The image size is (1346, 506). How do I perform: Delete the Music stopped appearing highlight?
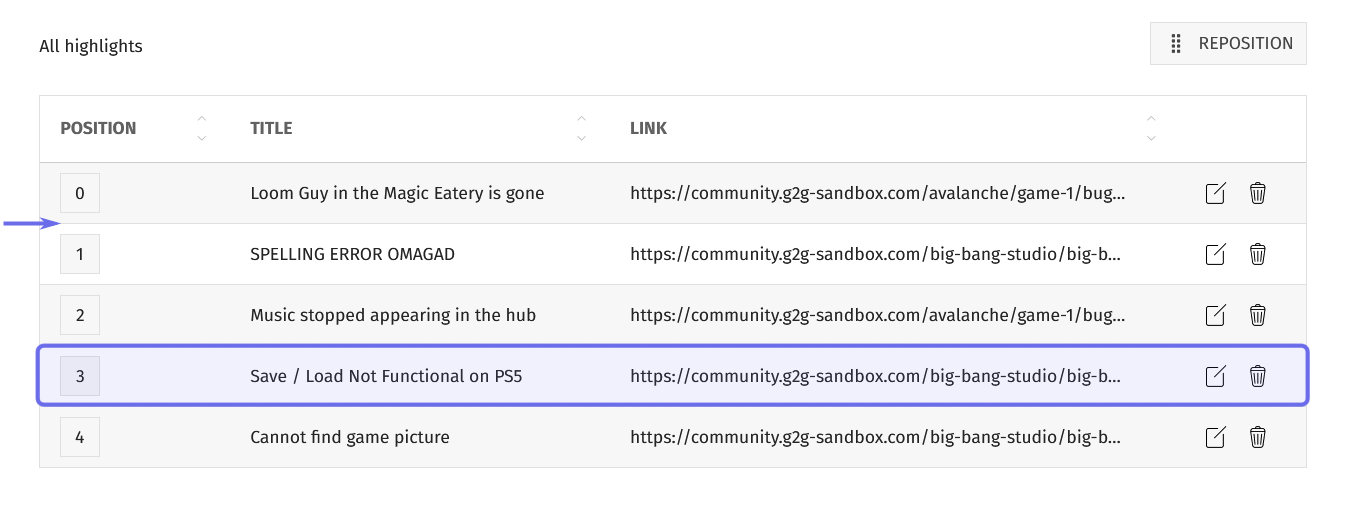1258,315
